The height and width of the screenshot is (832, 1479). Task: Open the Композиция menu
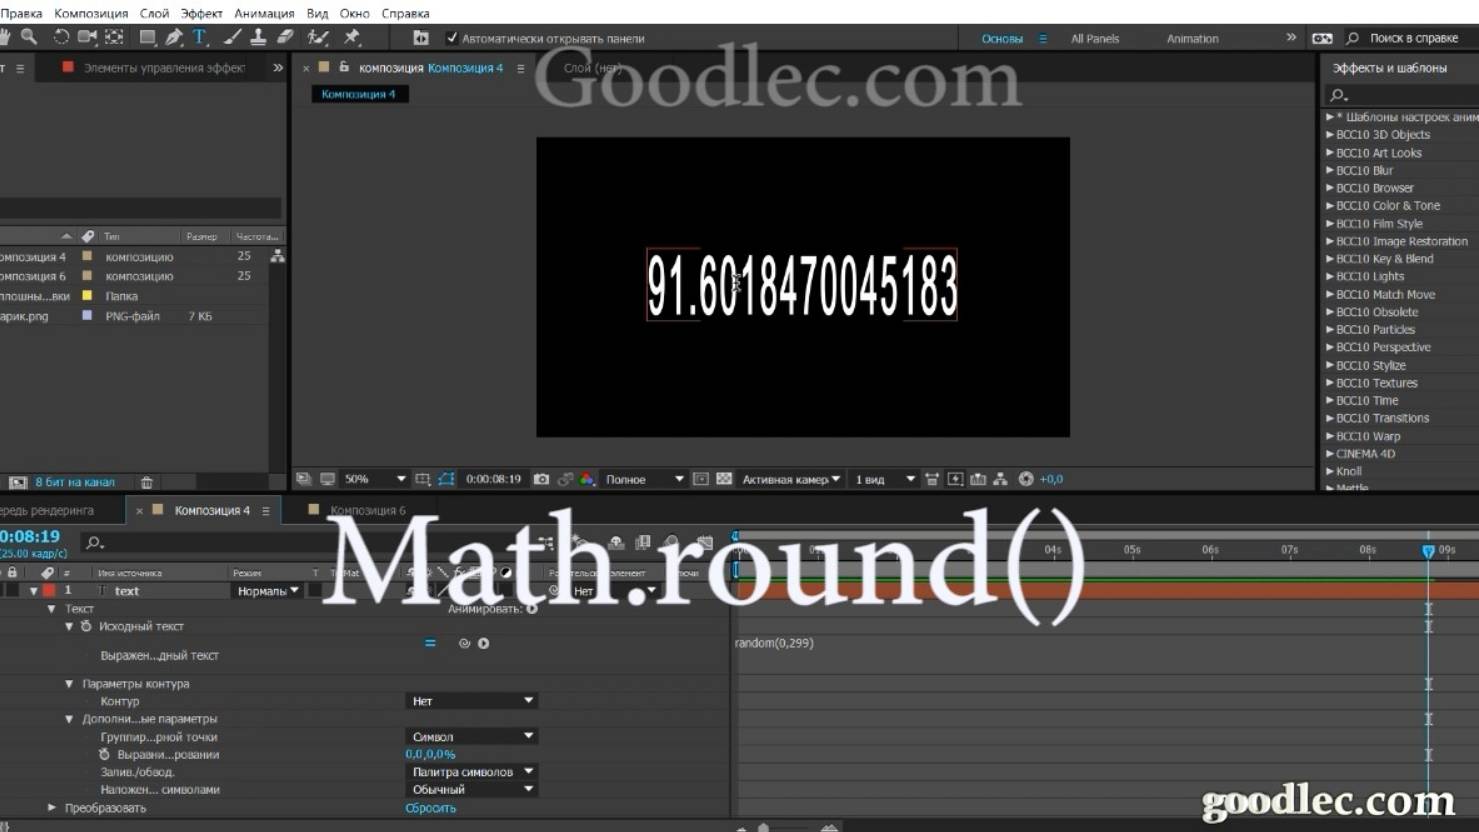tap(91, 13)
